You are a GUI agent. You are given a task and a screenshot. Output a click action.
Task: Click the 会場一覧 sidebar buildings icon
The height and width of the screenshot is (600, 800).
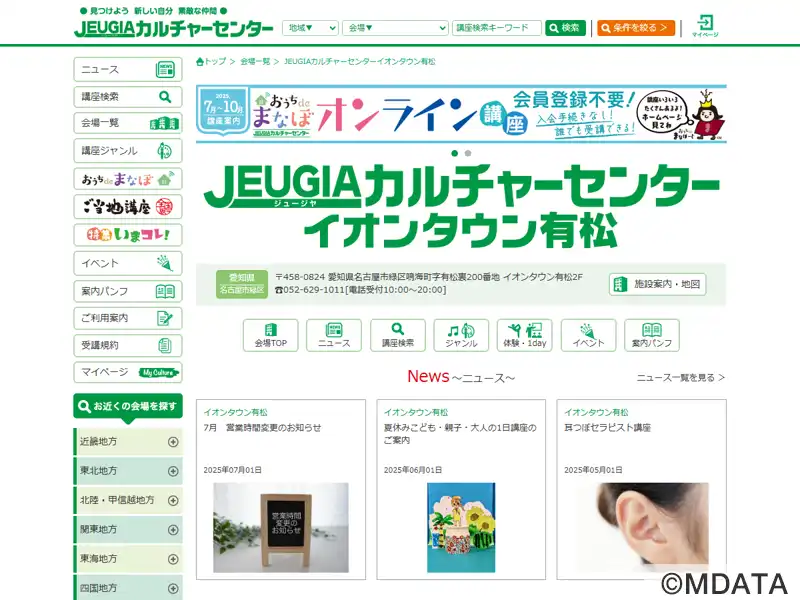coord(164,123)
